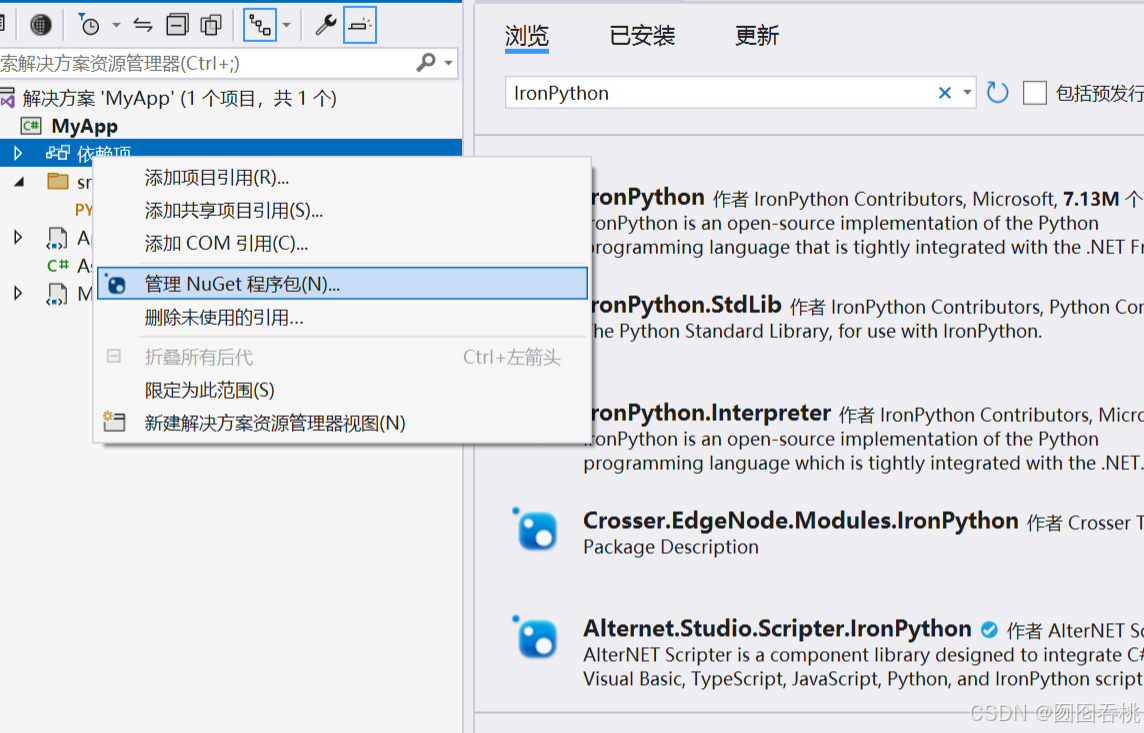Screen dimensions: 1144x733
Task: Open the dropdown next to the tree view button
Action: tap(287, 26)
